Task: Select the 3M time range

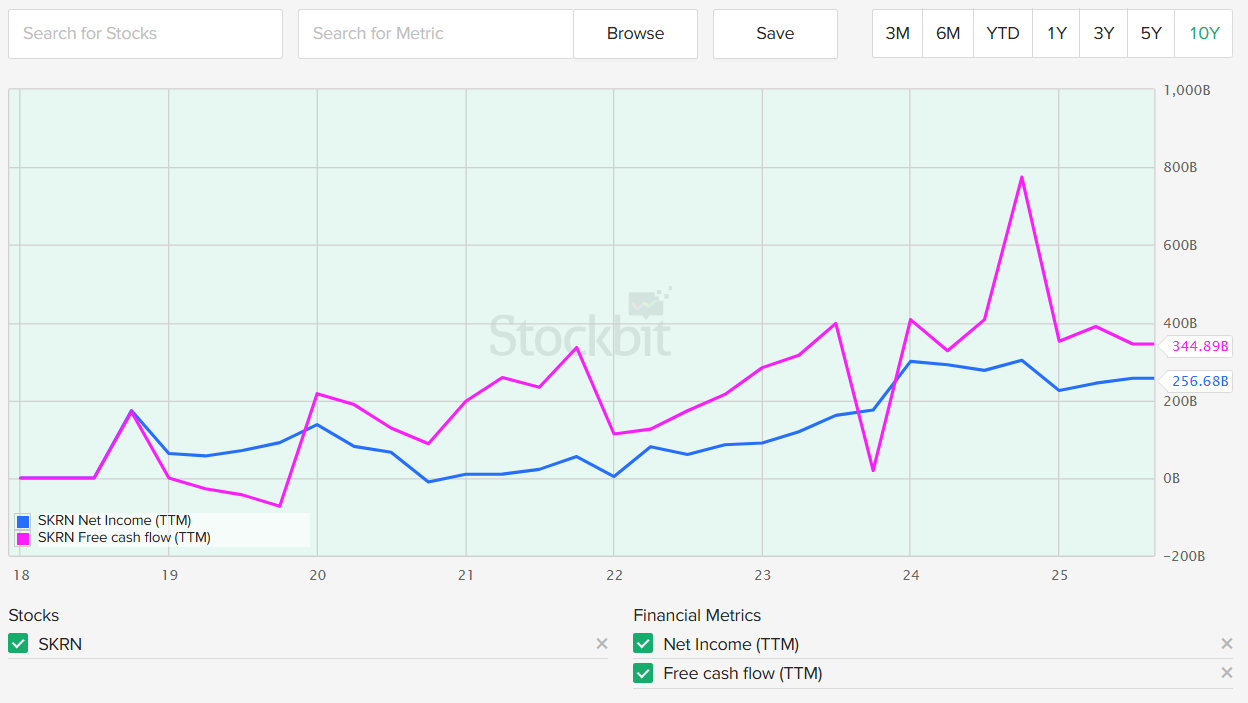Action: (897, 34)
